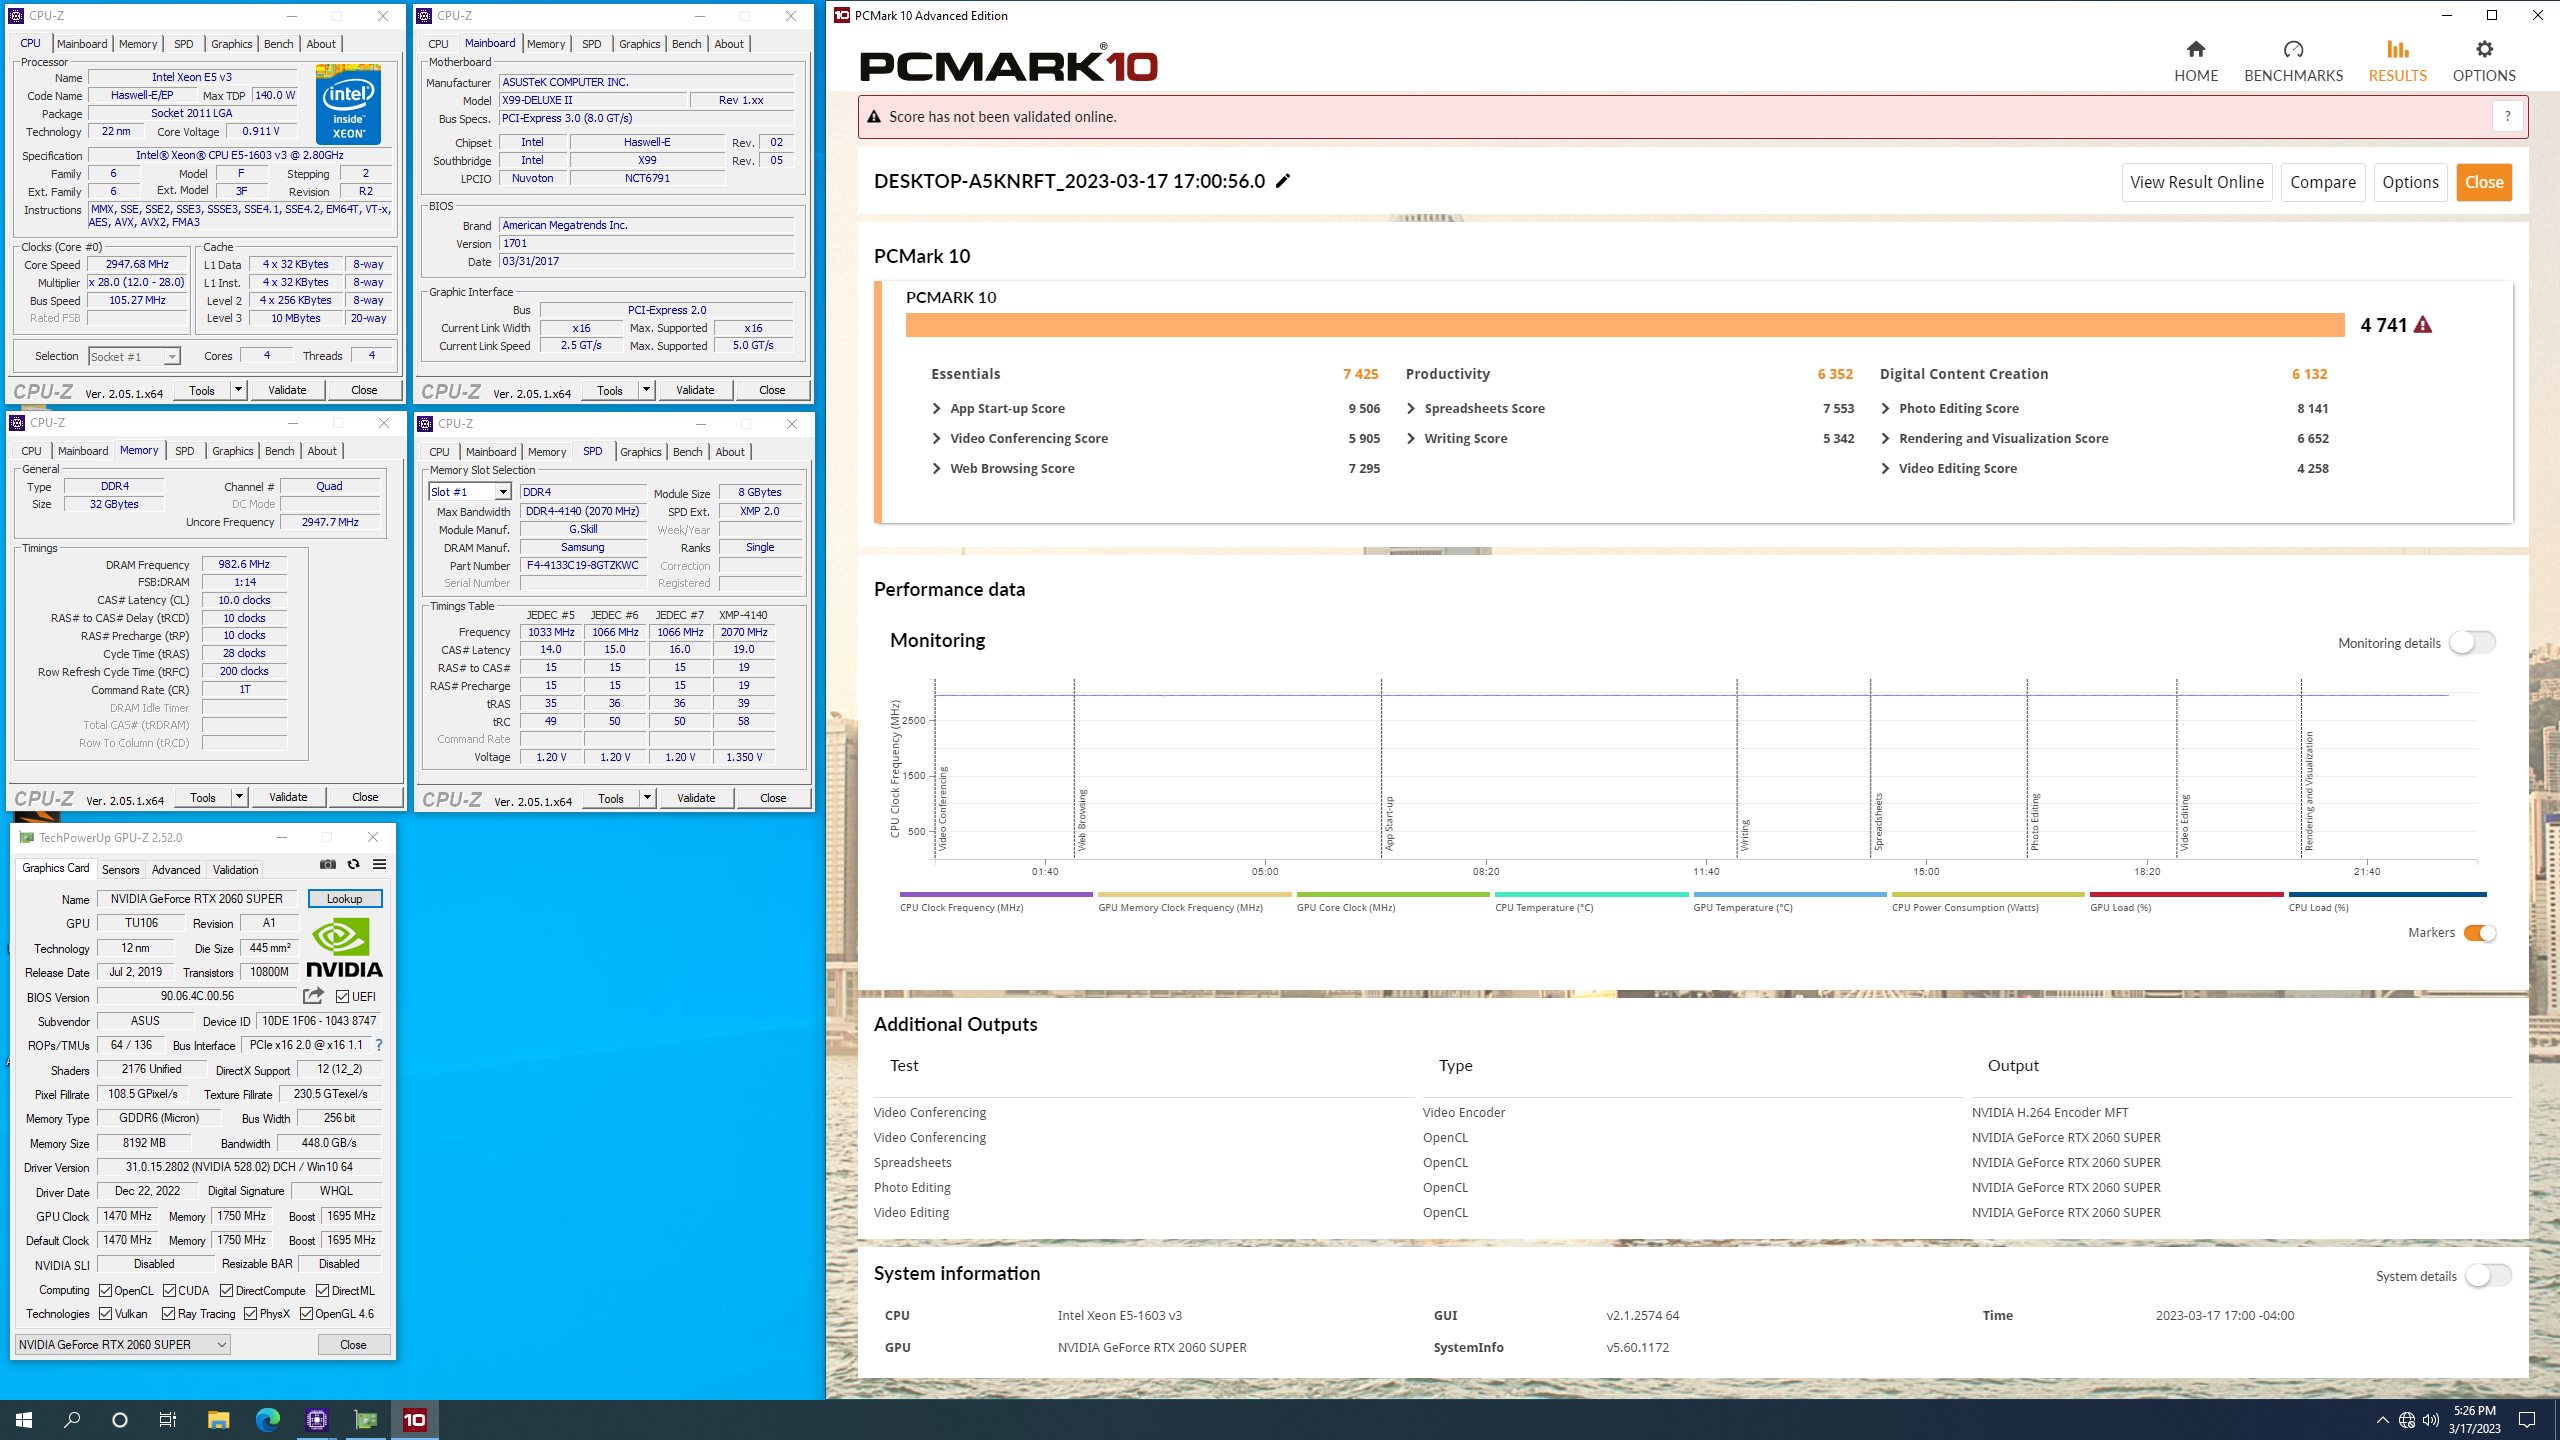
Task: Select GPU Temperature legend swatch
Action: point(1789,895)
